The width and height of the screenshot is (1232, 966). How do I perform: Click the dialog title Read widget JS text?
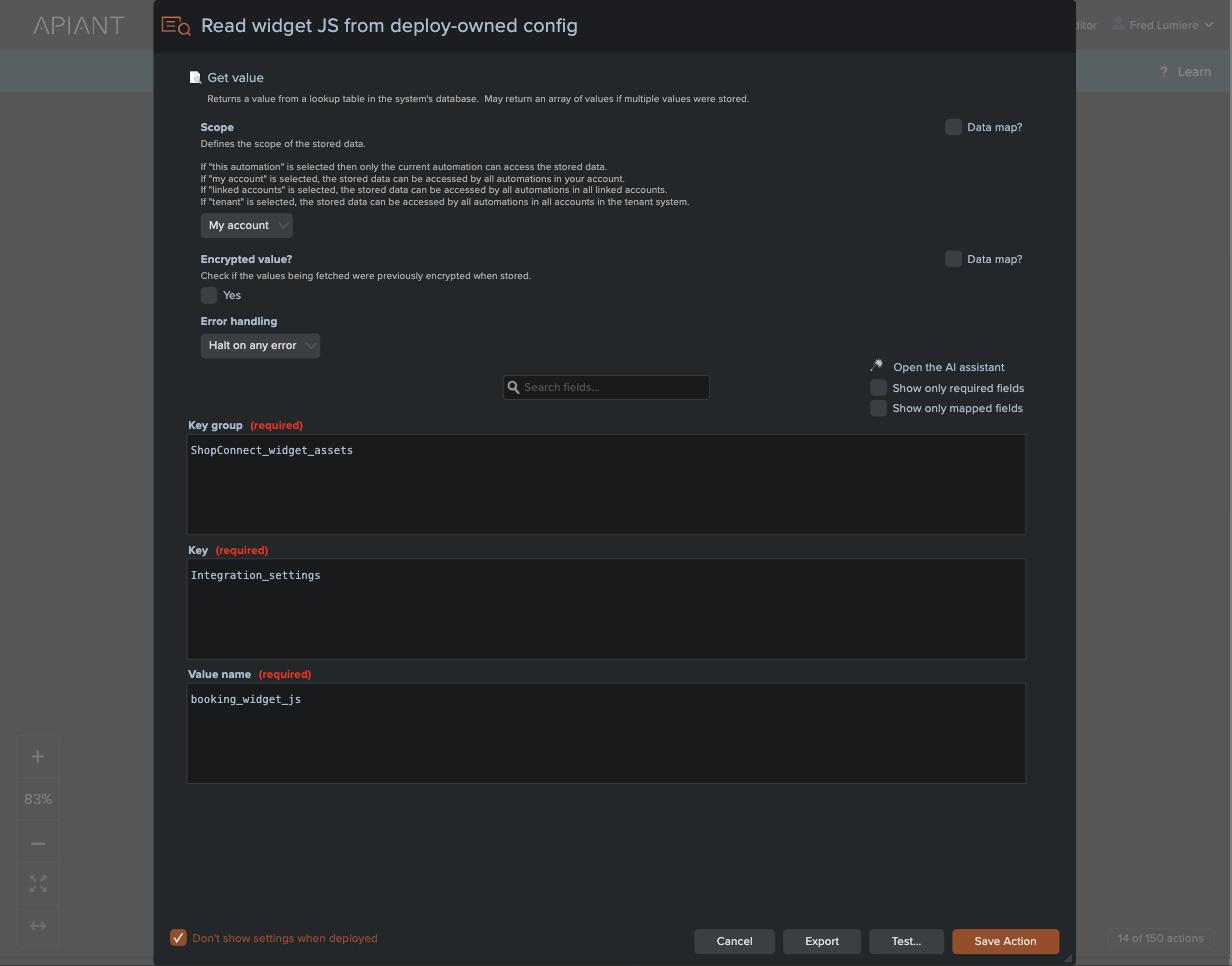point(389,26)
